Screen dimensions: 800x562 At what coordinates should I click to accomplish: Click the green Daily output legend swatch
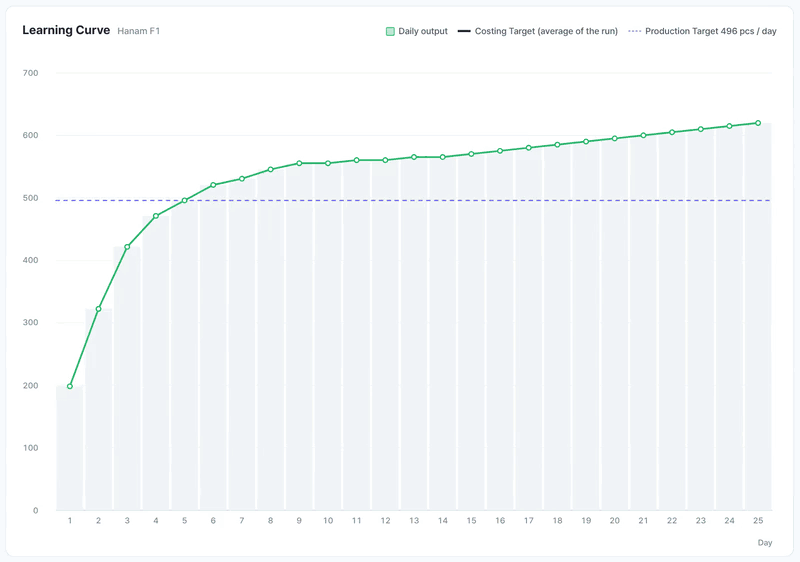pyautogui.click(x=390, y=31)
